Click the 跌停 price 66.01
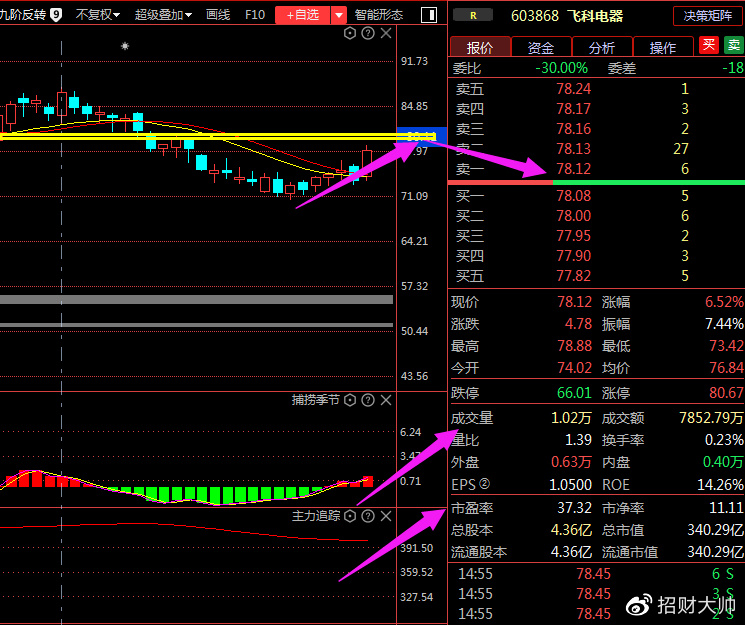 tap(574, 393)
